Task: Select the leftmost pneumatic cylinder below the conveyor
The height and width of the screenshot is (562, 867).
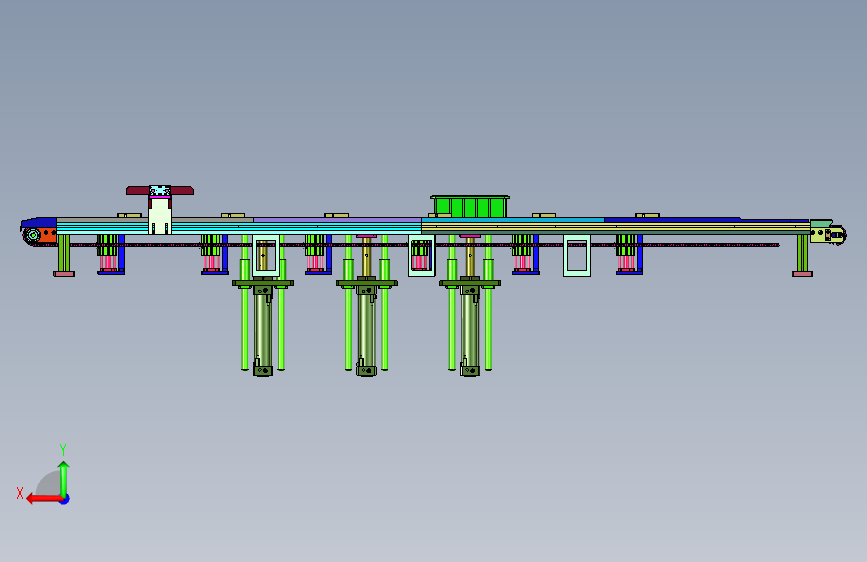Action: 263,330
